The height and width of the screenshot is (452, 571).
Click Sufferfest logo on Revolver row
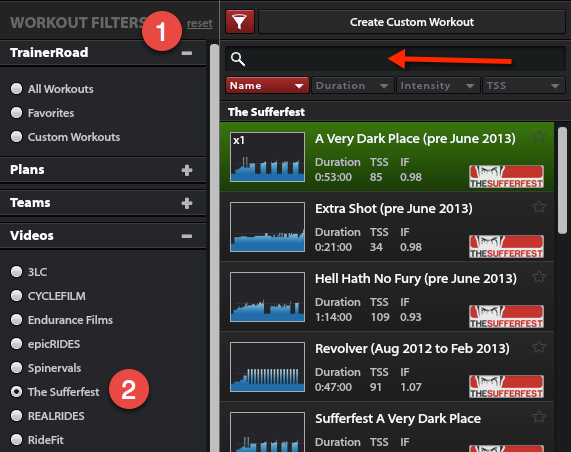pyautogui.click(x=506, y=386)
